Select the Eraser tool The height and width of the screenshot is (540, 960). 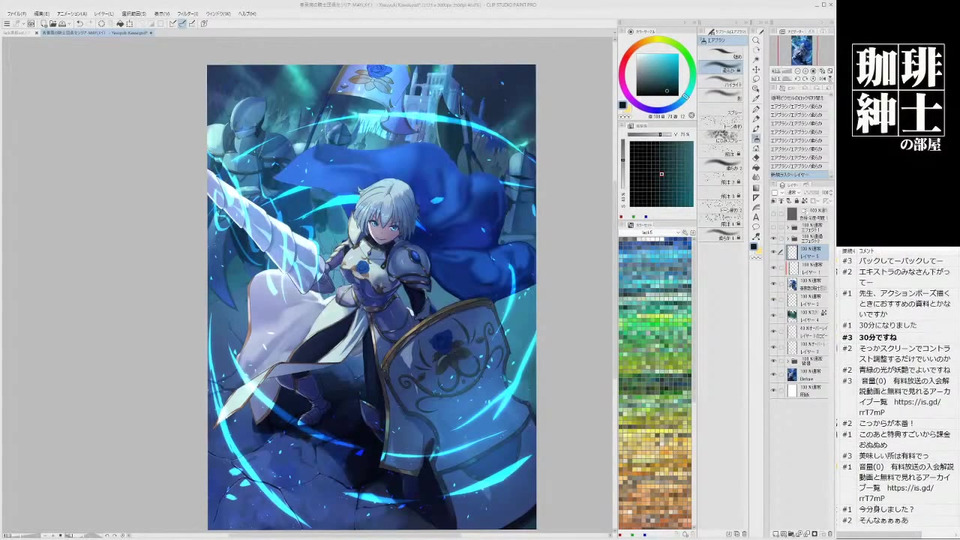click(756, 158)
